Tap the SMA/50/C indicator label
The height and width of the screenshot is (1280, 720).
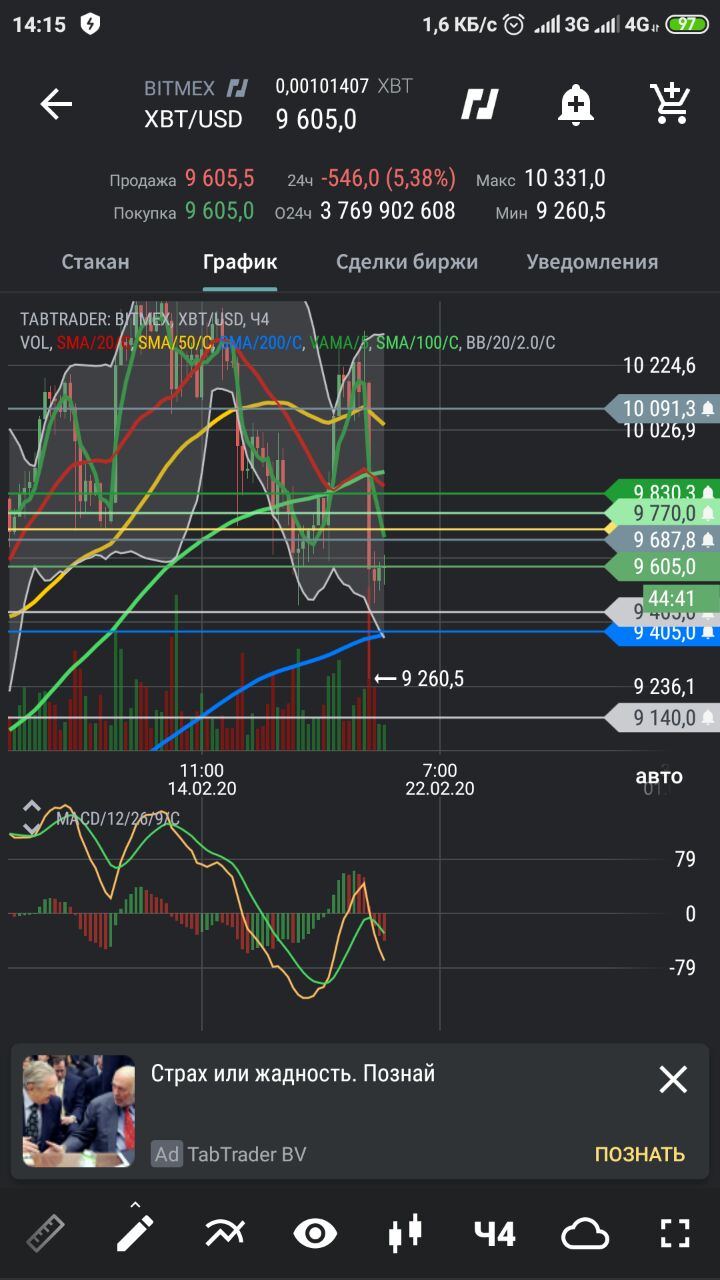click(175, 343)
